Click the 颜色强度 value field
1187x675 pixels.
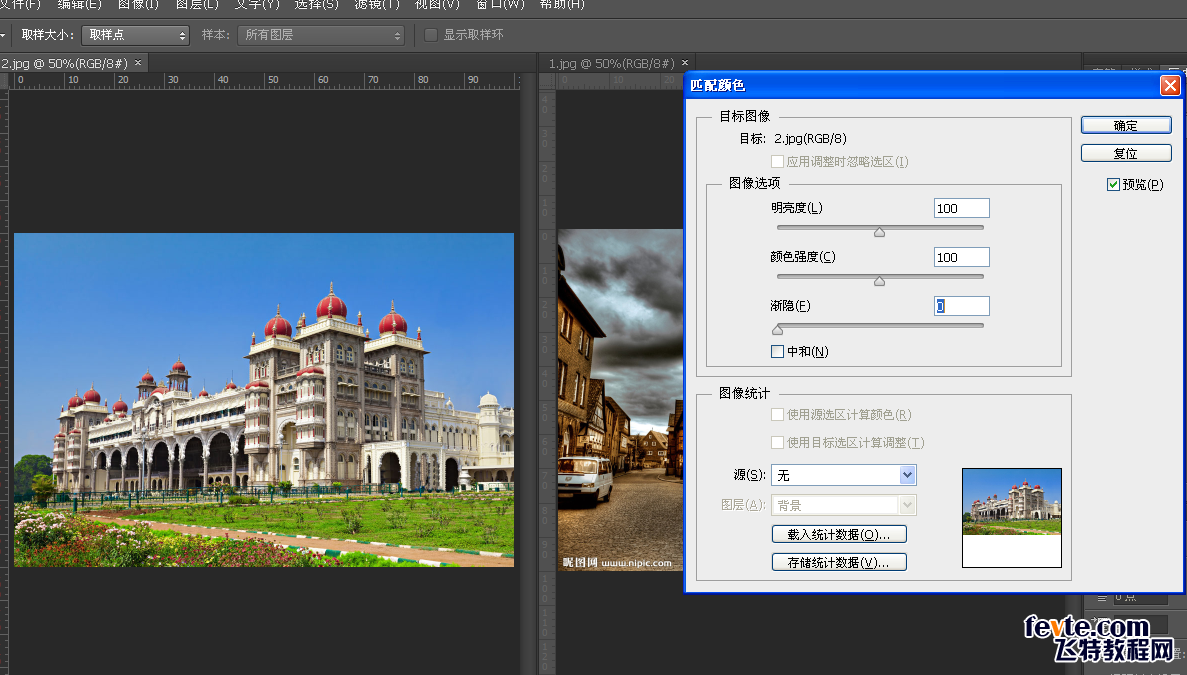tap(961, 257)
